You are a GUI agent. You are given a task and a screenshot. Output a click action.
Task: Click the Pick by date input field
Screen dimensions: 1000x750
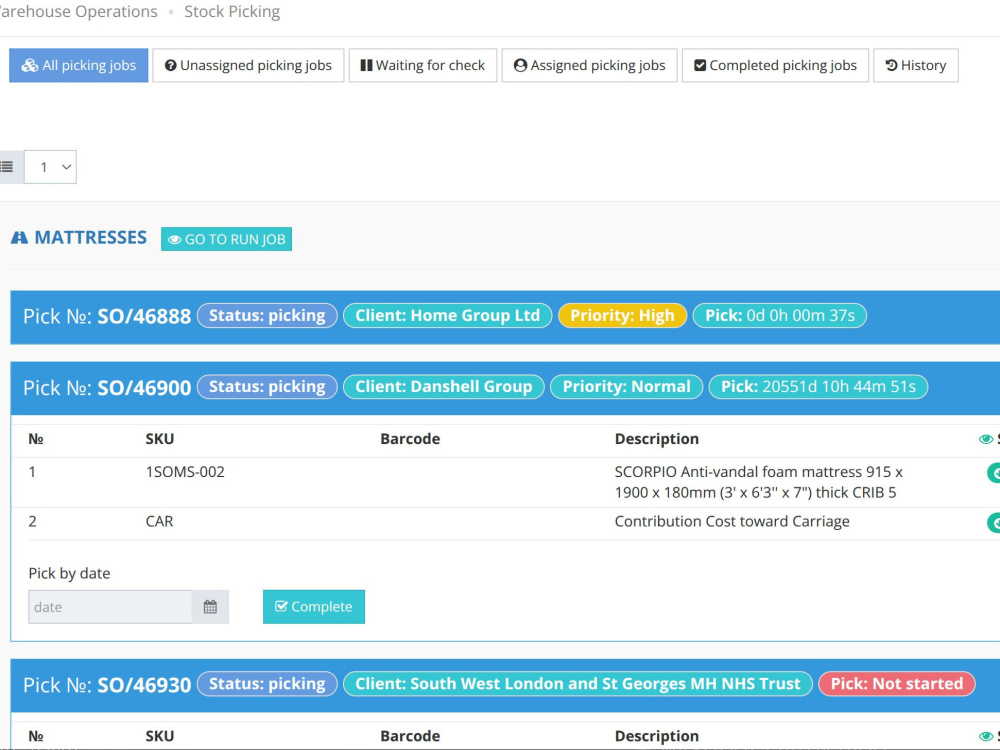[110, 607]
